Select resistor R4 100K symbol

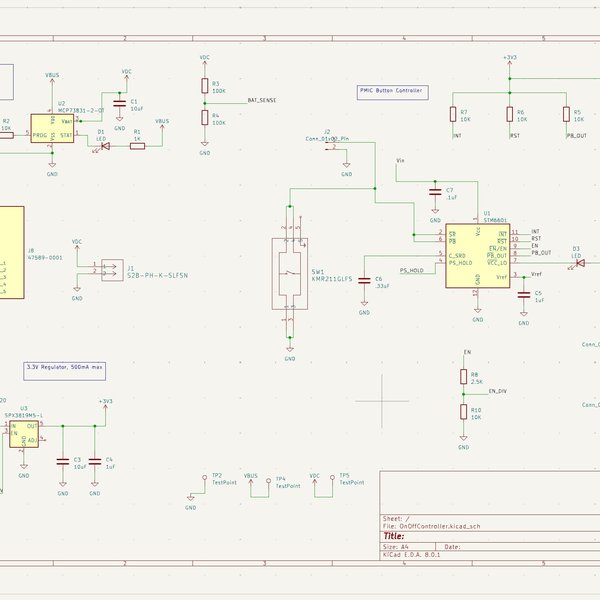pos(205,117)
